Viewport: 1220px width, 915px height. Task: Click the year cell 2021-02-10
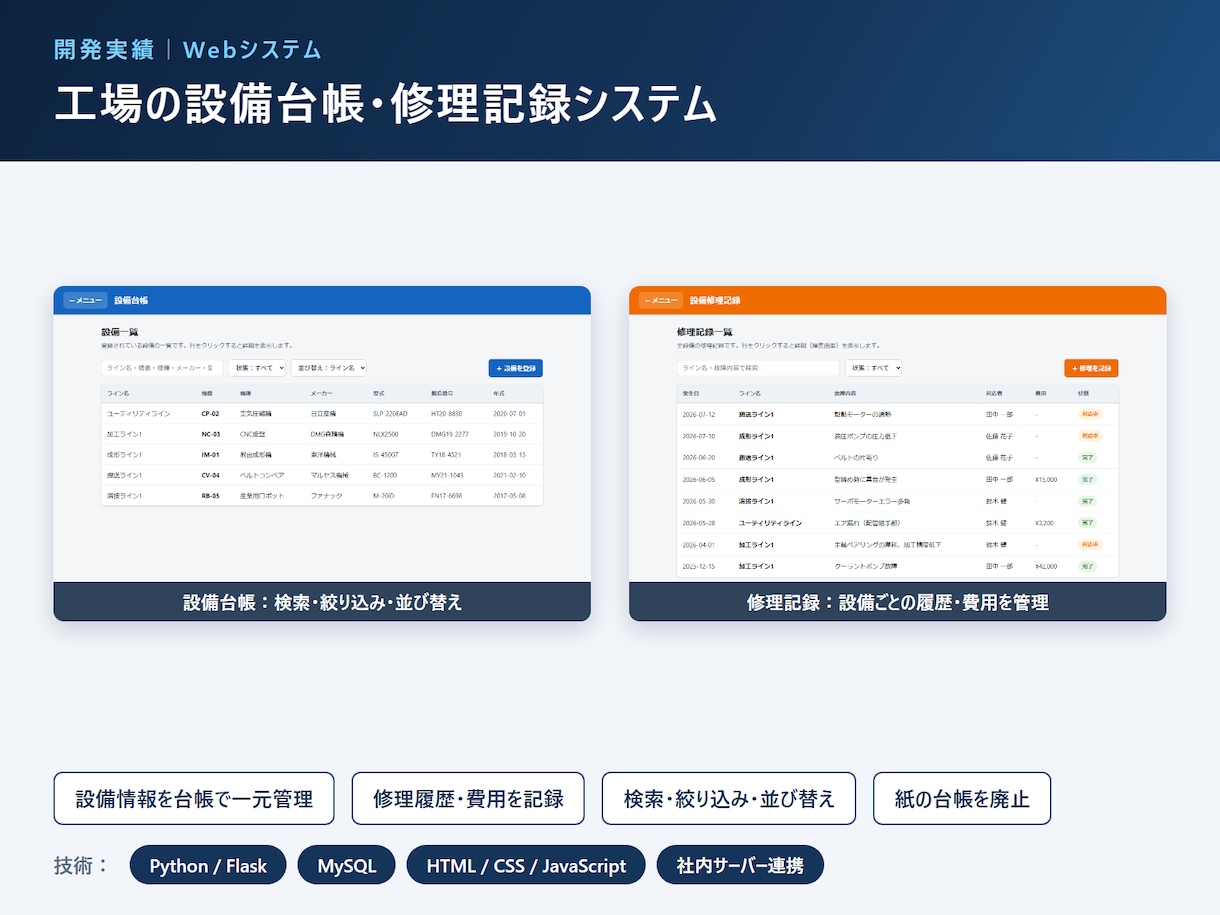point(509,475)
